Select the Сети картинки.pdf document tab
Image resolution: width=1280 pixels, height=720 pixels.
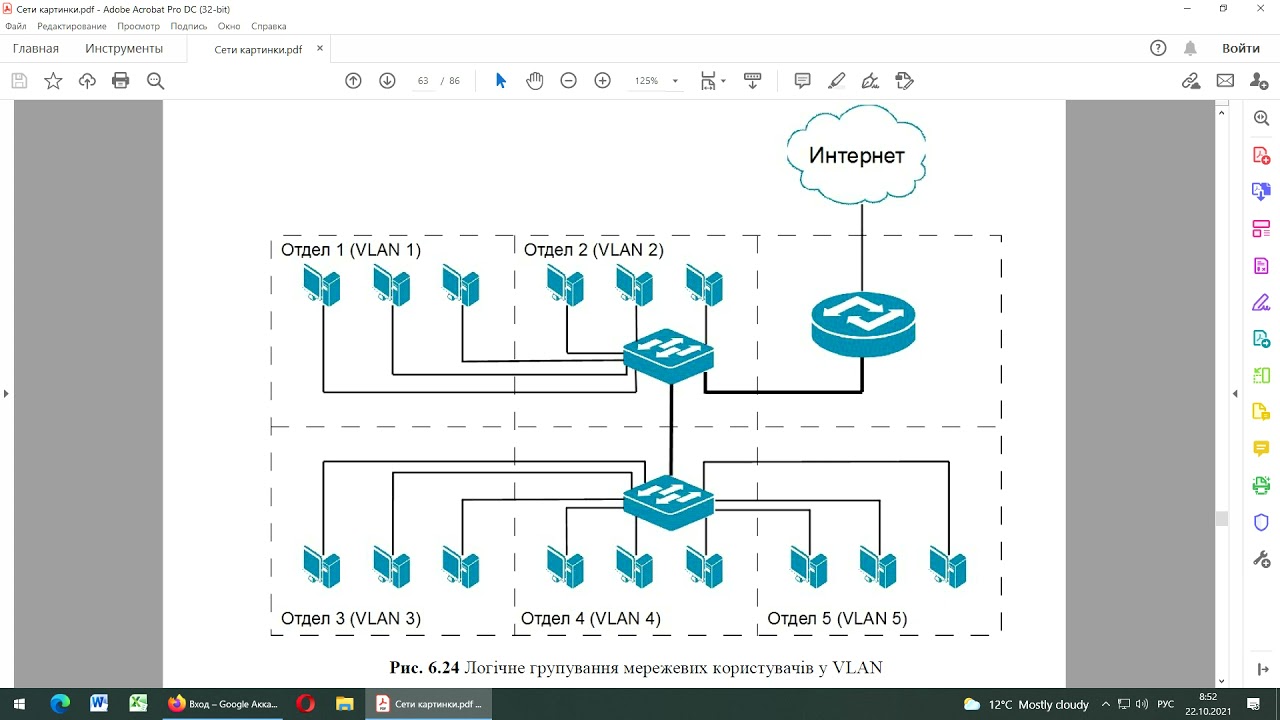pos(258,49)
